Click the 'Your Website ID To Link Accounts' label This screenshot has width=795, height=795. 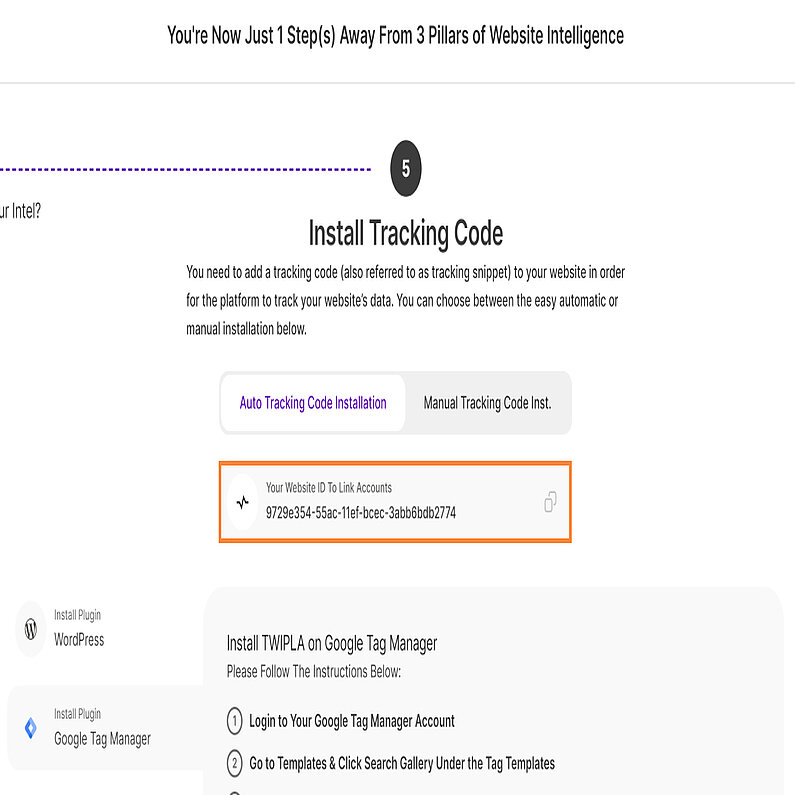click(329, 488)
